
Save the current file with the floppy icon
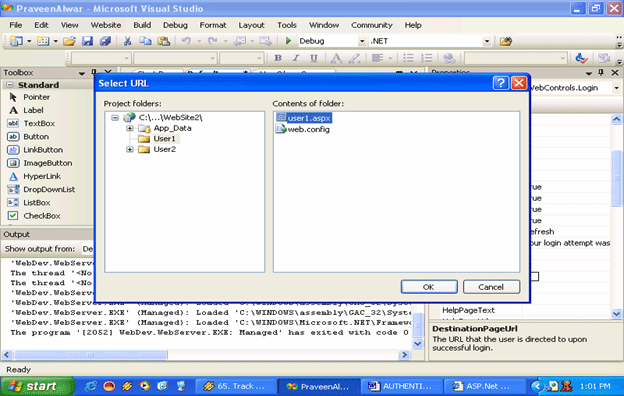point(87,41)
